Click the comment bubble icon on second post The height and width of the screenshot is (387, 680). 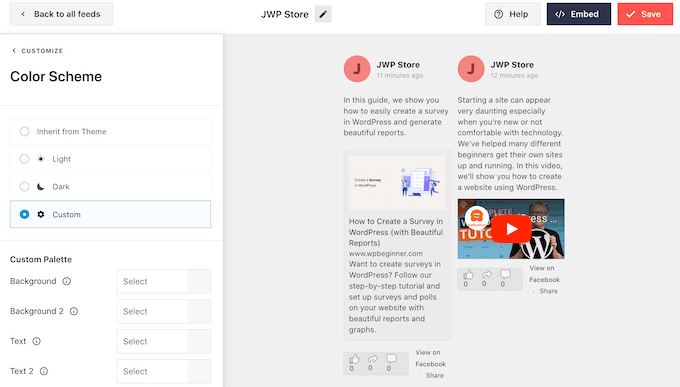[x=505, y=274]
